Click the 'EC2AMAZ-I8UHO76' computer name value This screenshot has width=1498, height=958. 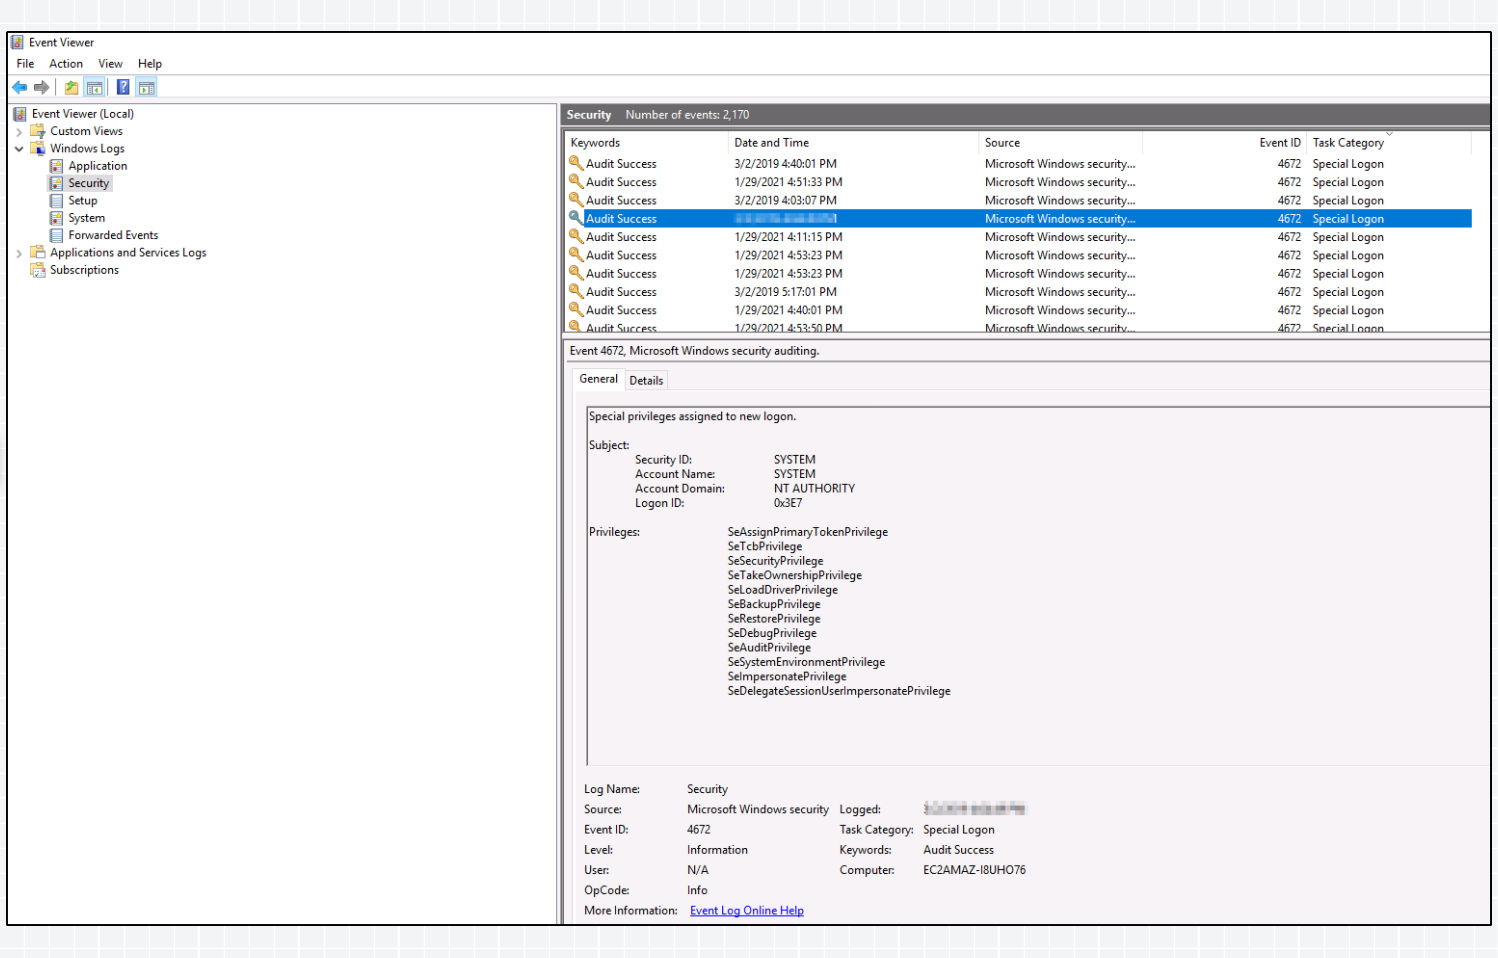click(x=974, y=870)
